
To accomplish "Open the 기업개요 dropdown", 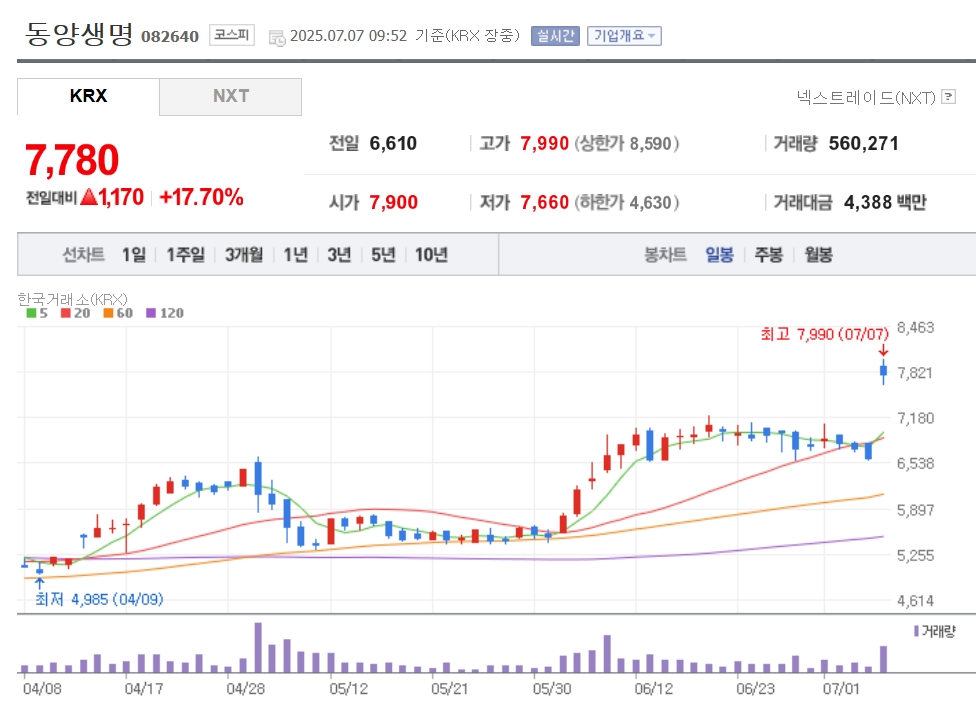I will 624,36.
